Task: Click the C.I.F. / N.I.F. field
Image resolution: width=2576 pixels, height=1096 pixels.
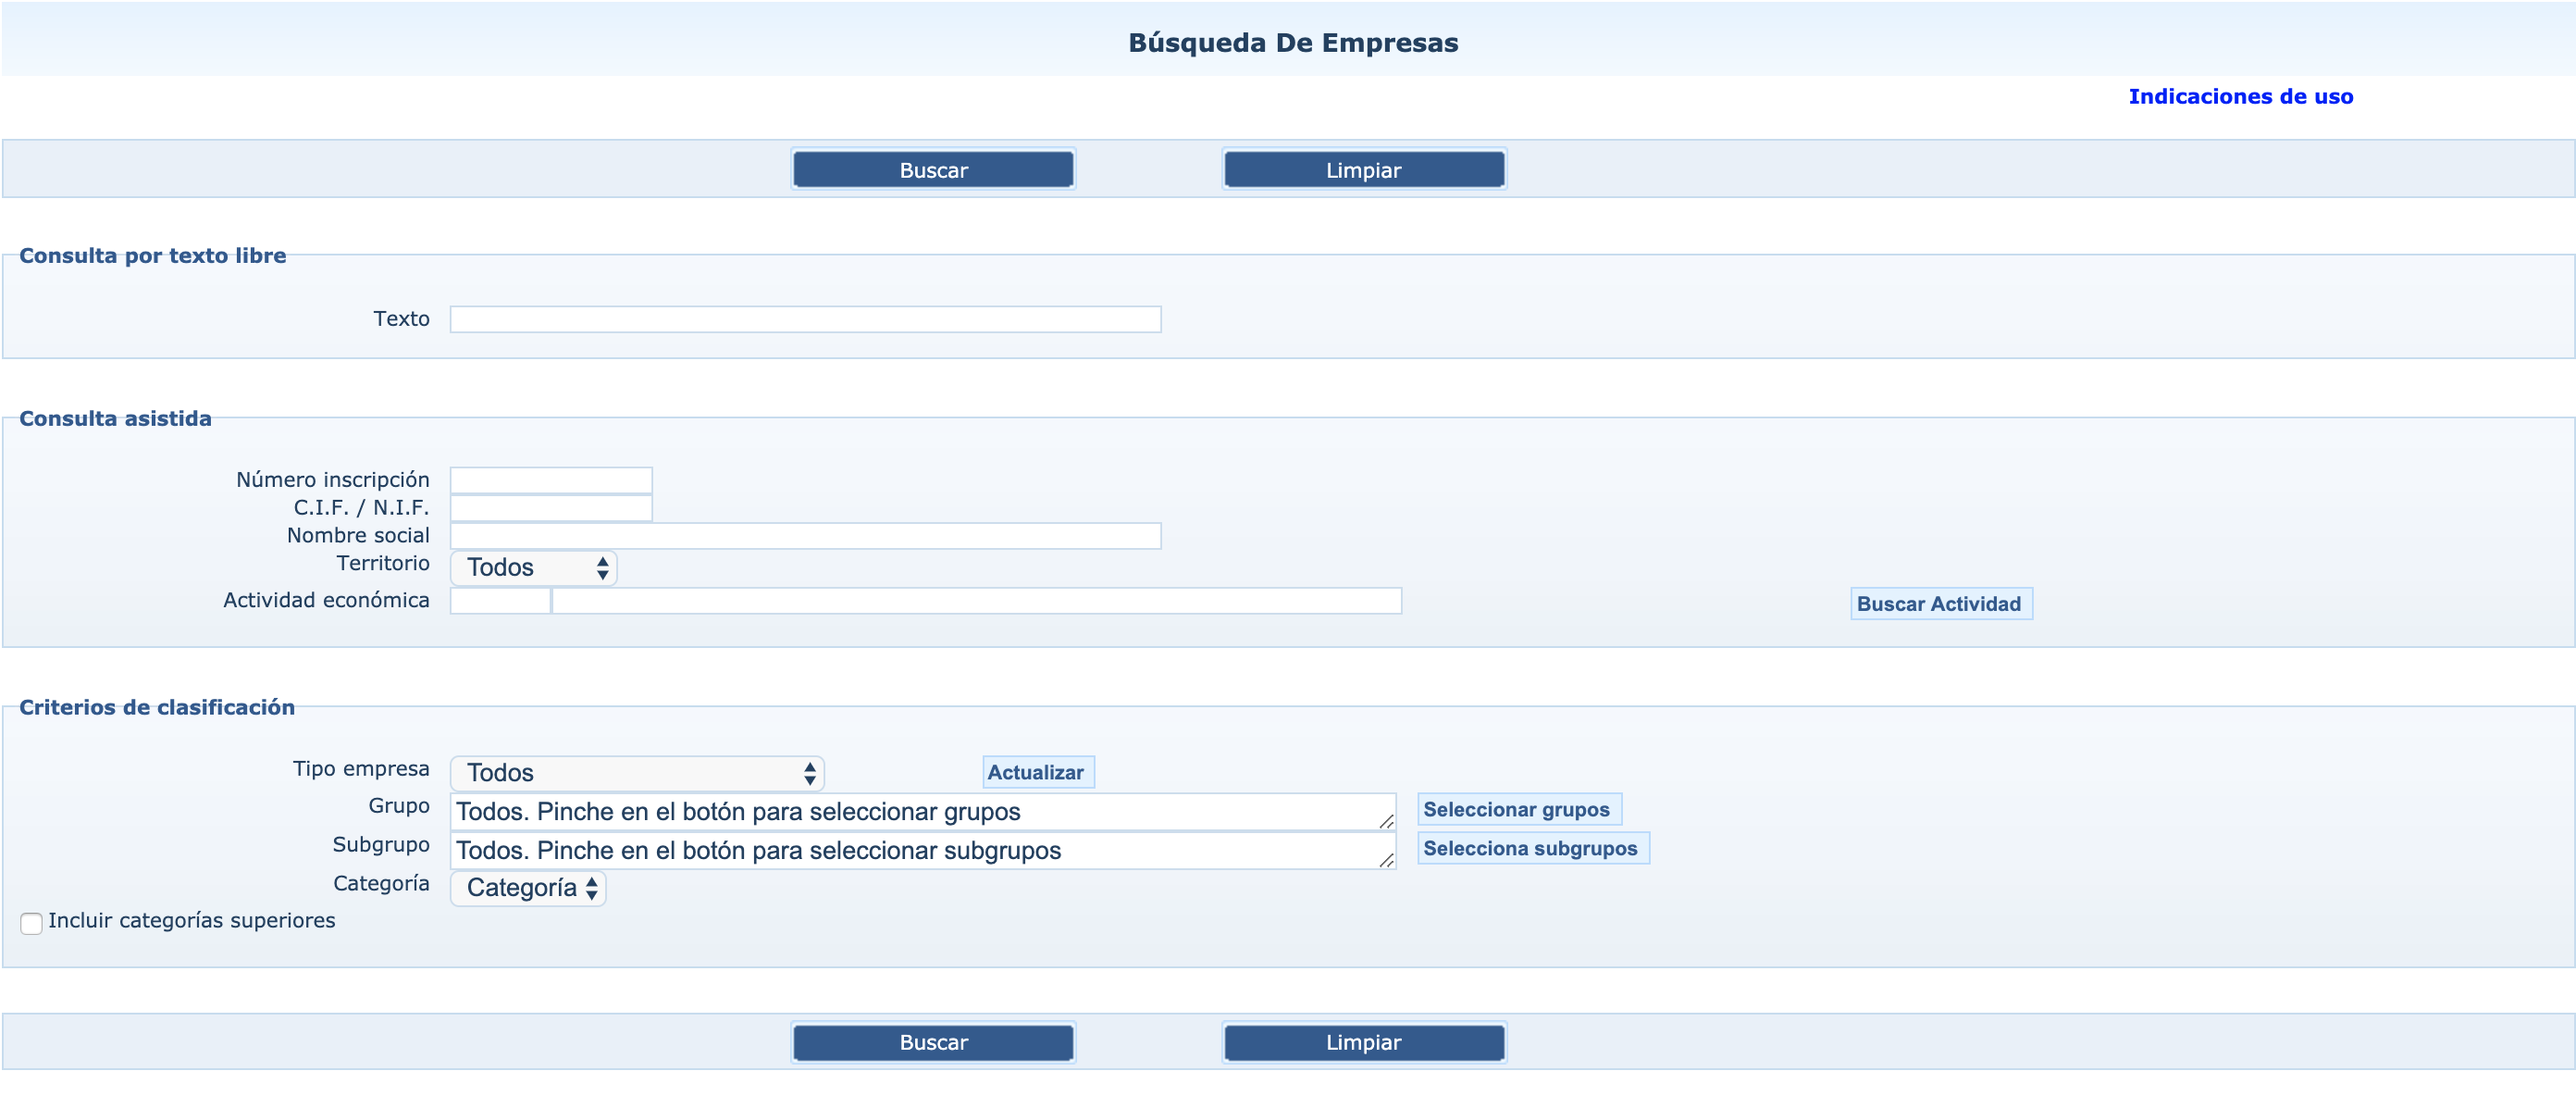Action: pyautogui.click(x=551, y=508)
